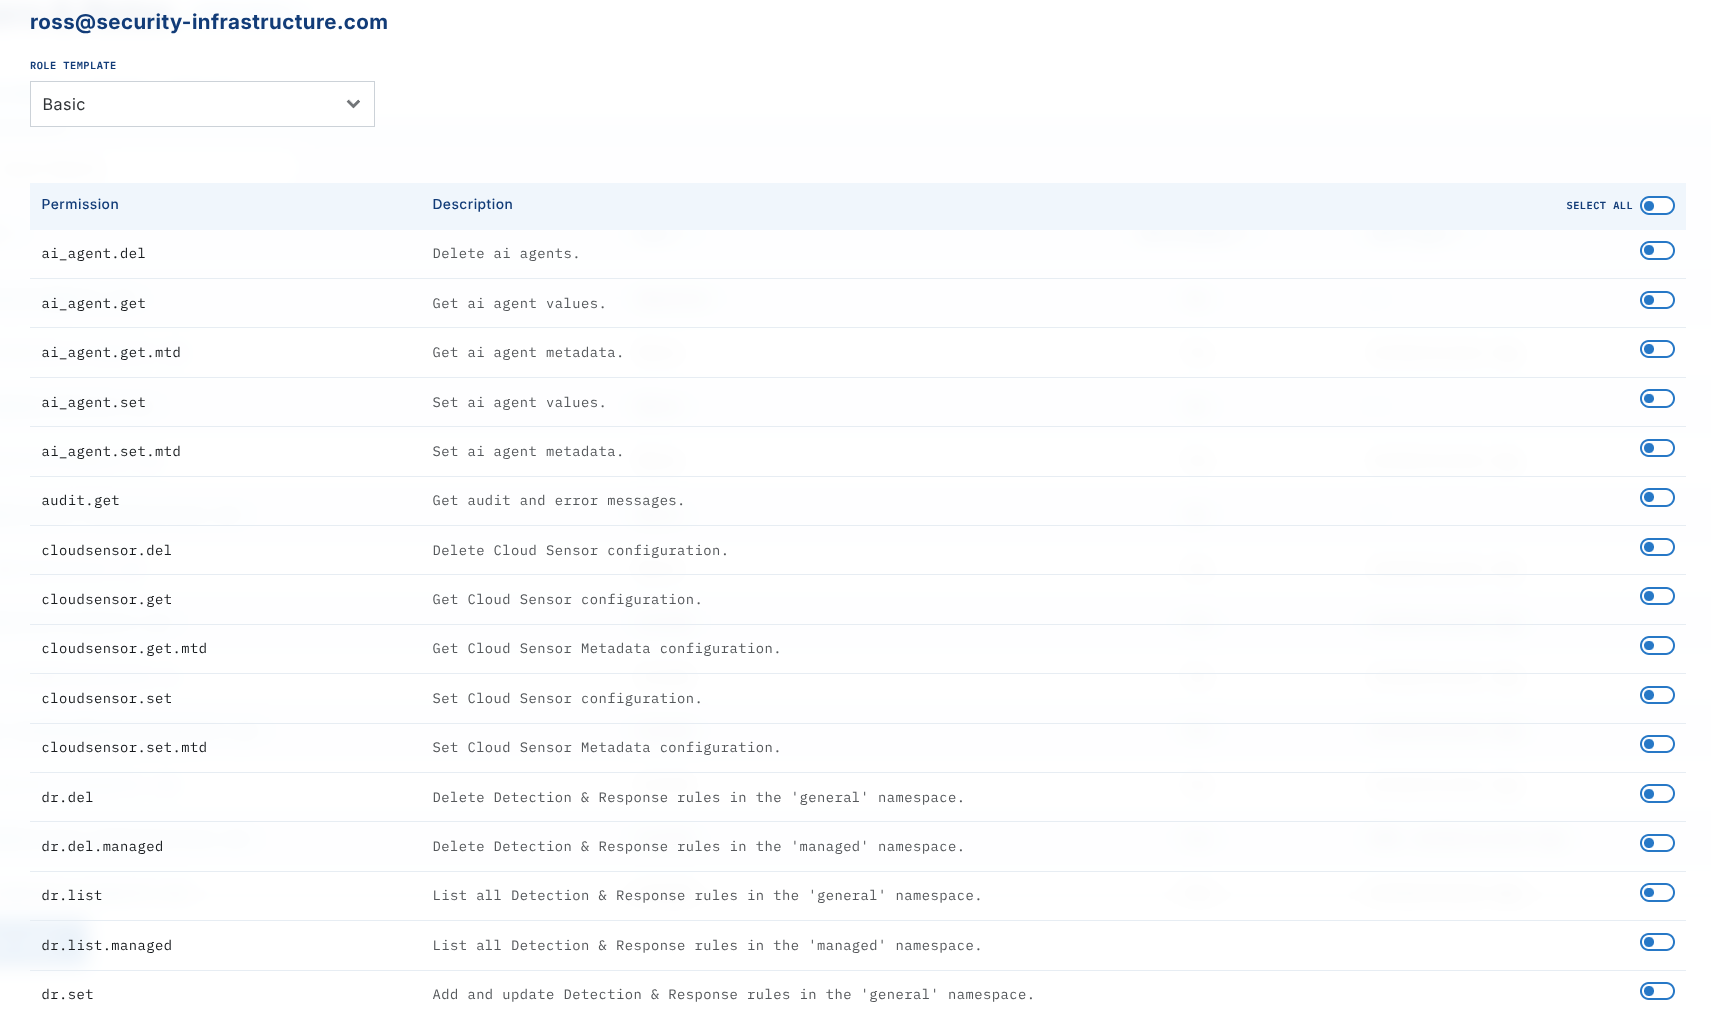
Task: Enable ai_agent.get permission switch
Action: 1656,300
